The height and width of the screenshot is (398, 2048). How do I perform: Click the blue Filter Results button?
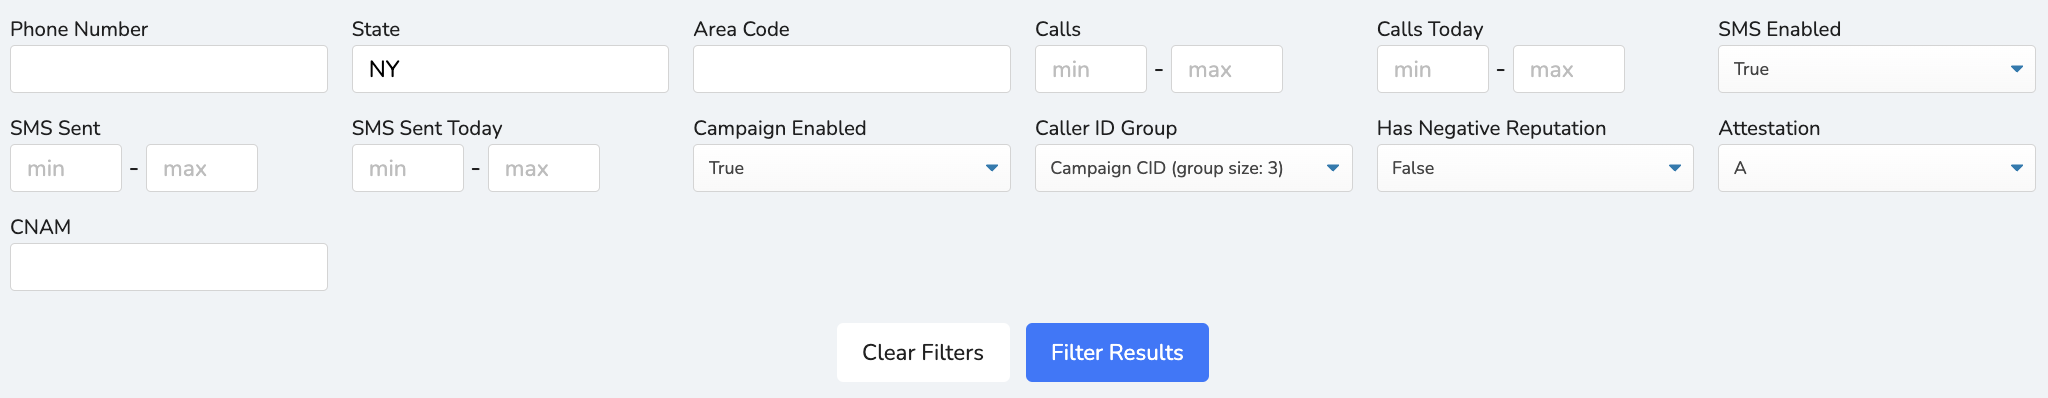tap(1117, 352)
